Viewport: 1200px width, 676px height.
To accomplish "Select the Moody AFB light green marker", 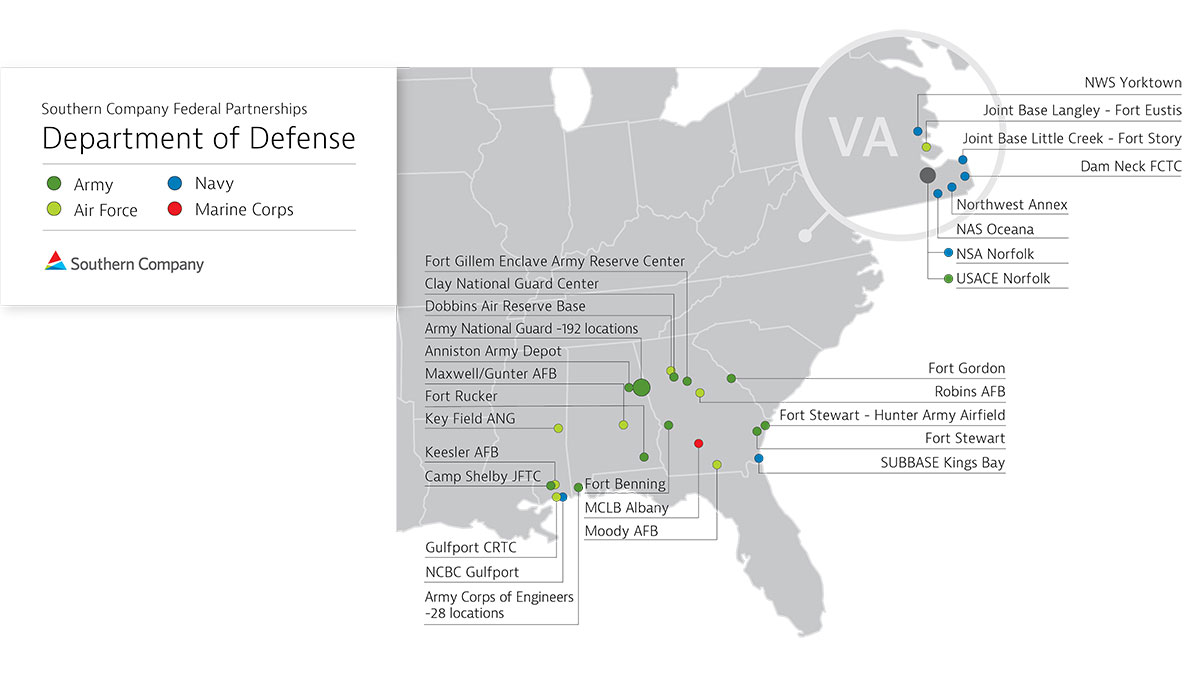I will (x=717, y=465).
